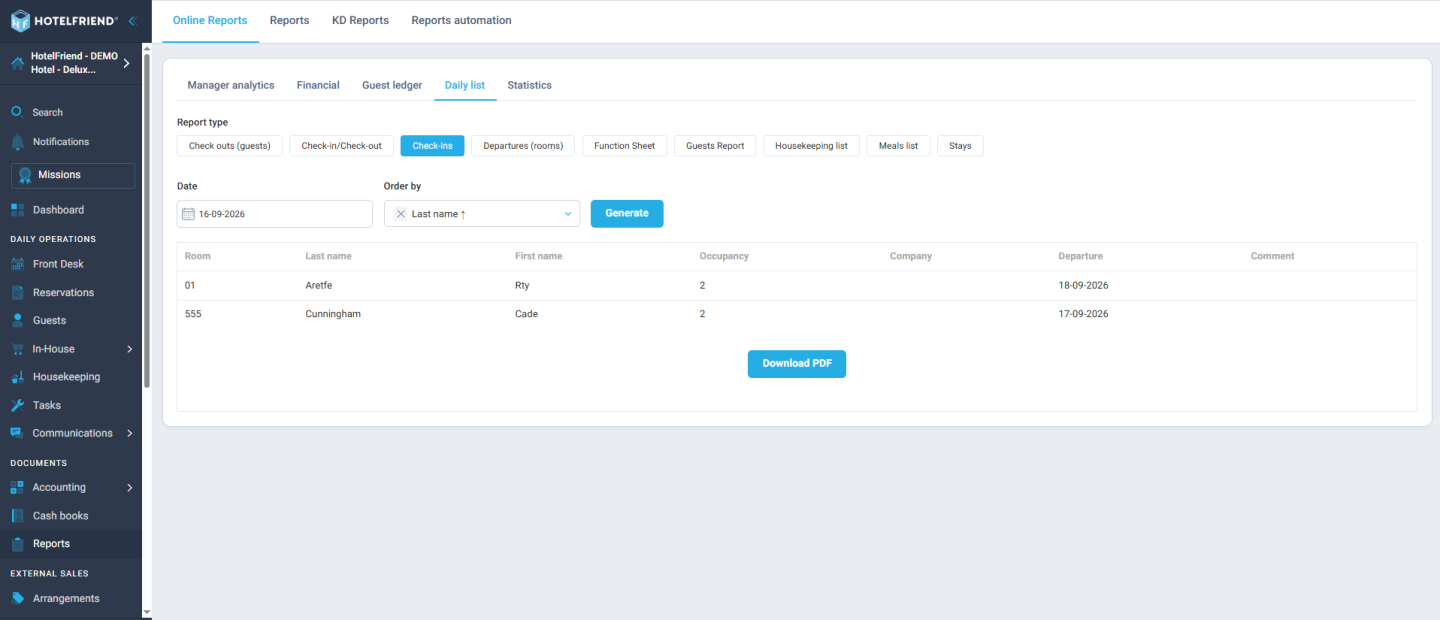Click the hotel house icon
The height and width of the screenshot is (620, 1440).
(17, 64)
